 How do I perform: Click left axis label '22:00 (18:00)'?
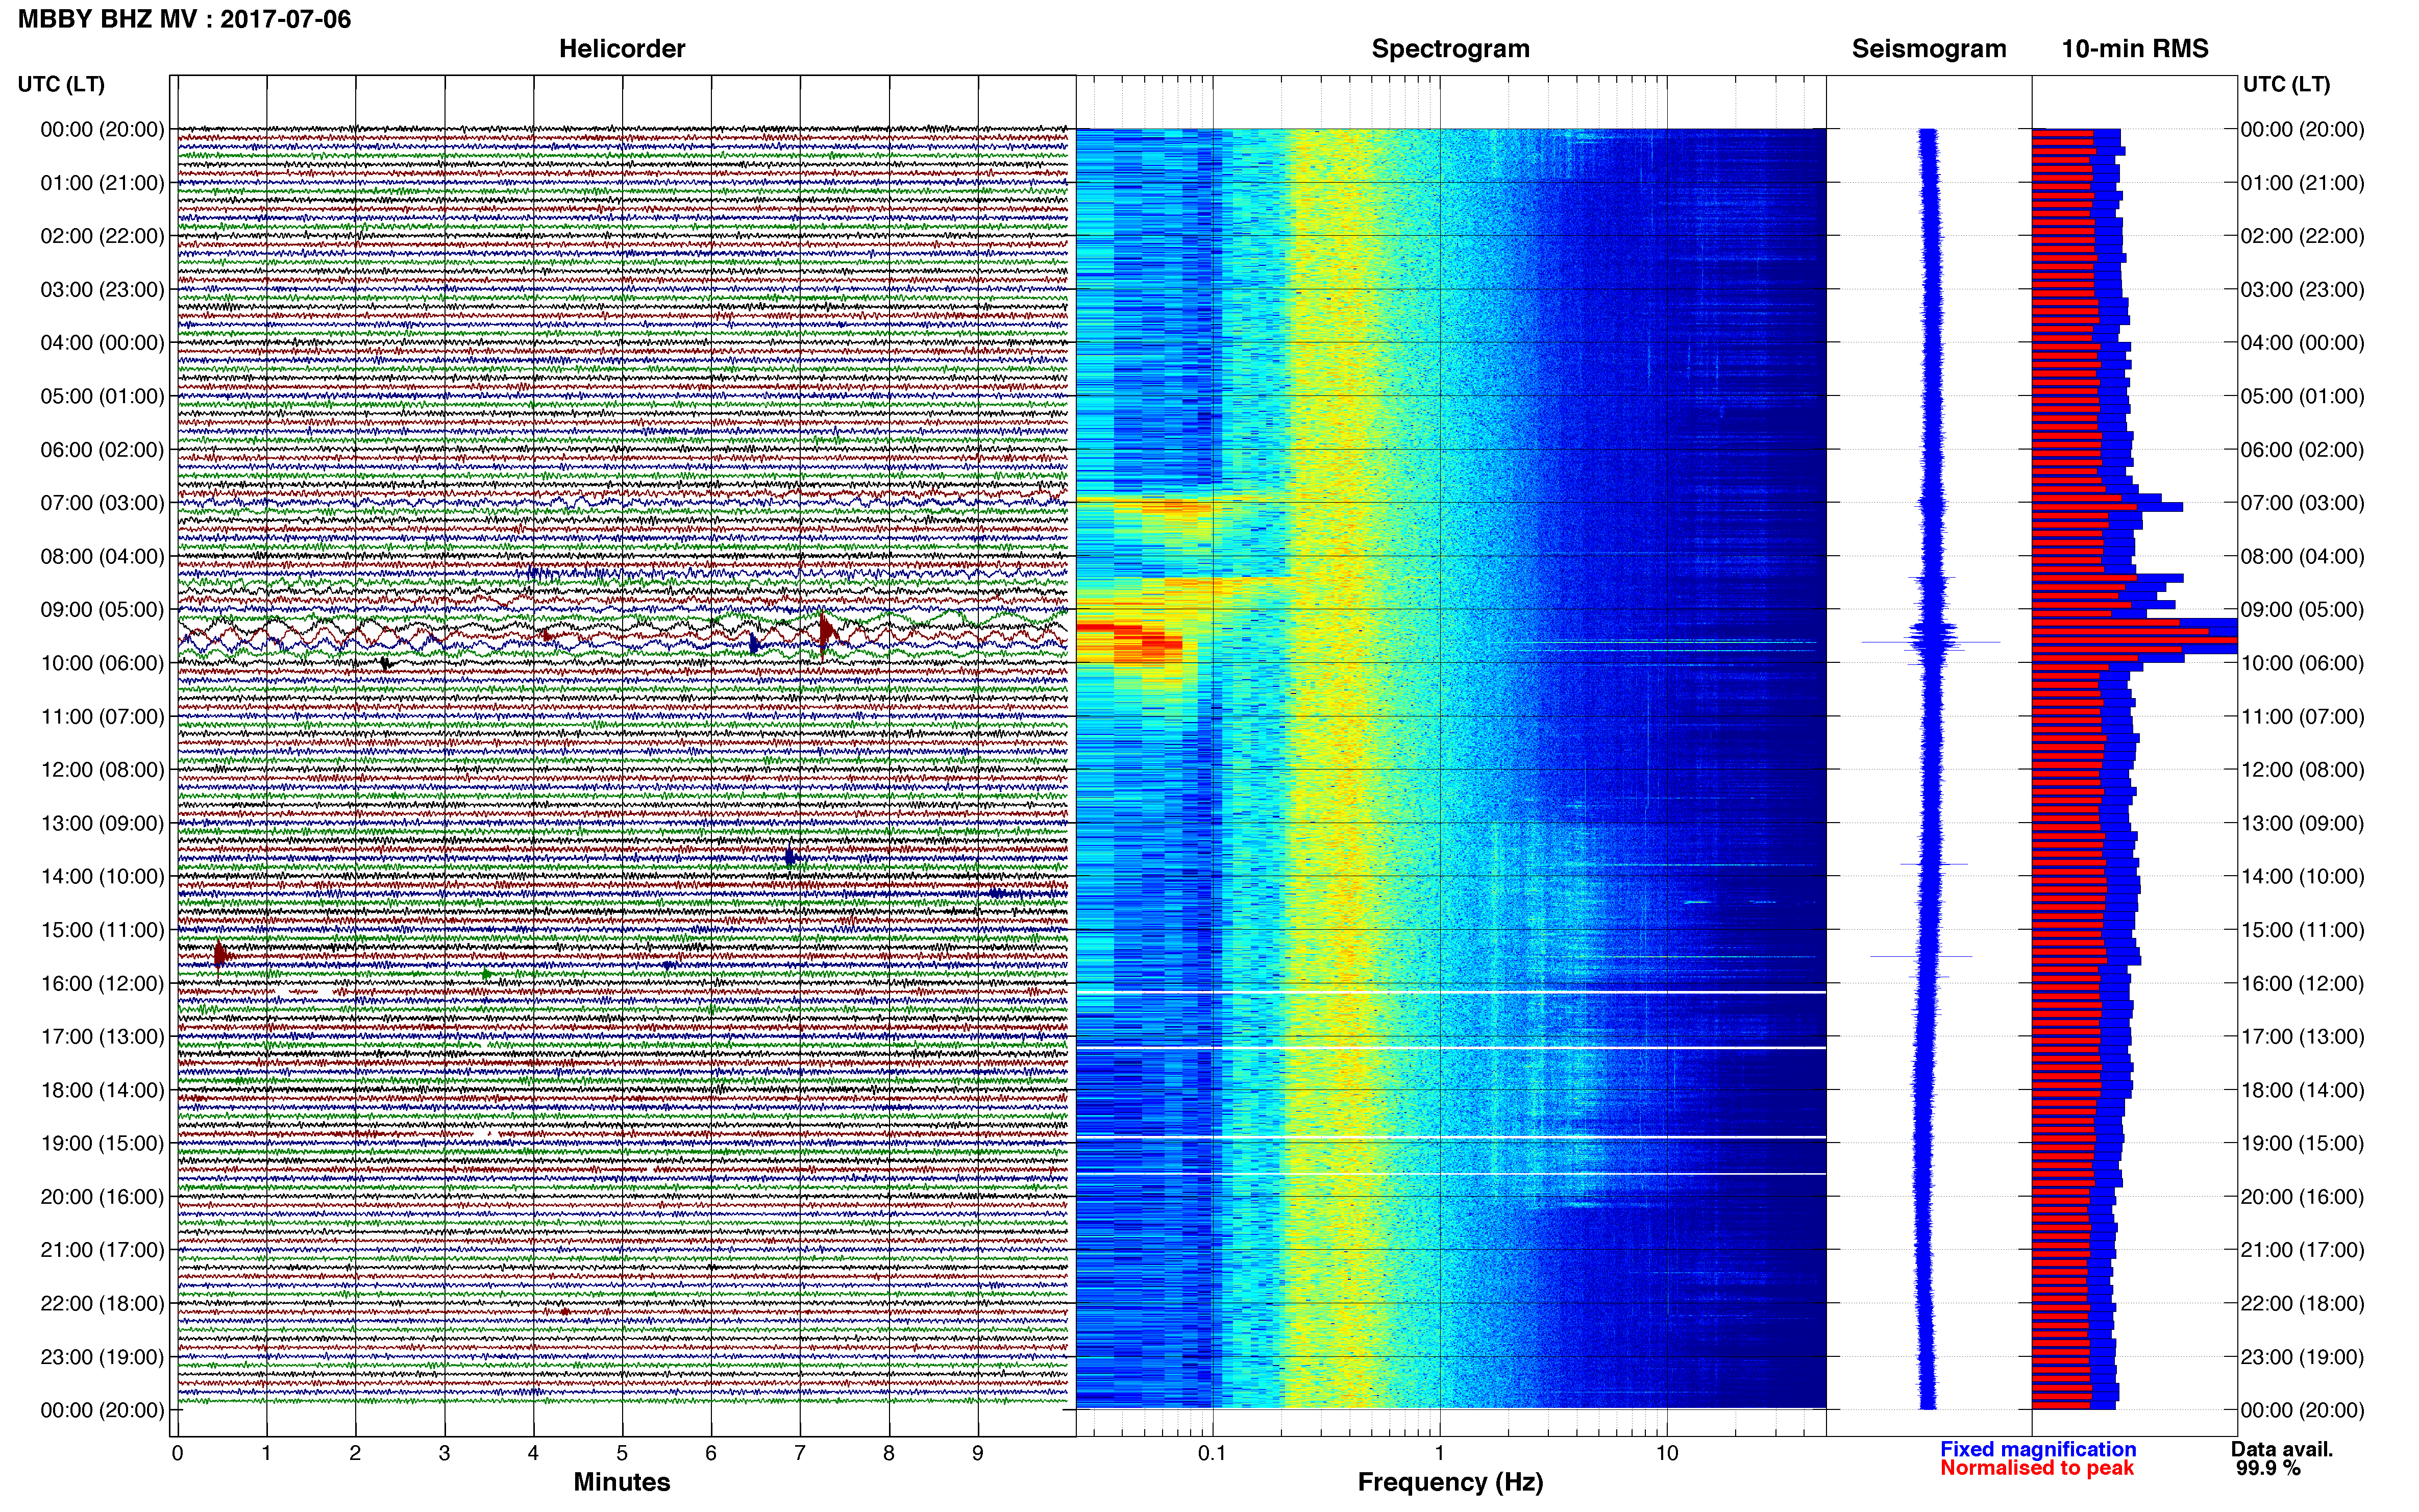pyautogui.click(x=102, y=1303)
